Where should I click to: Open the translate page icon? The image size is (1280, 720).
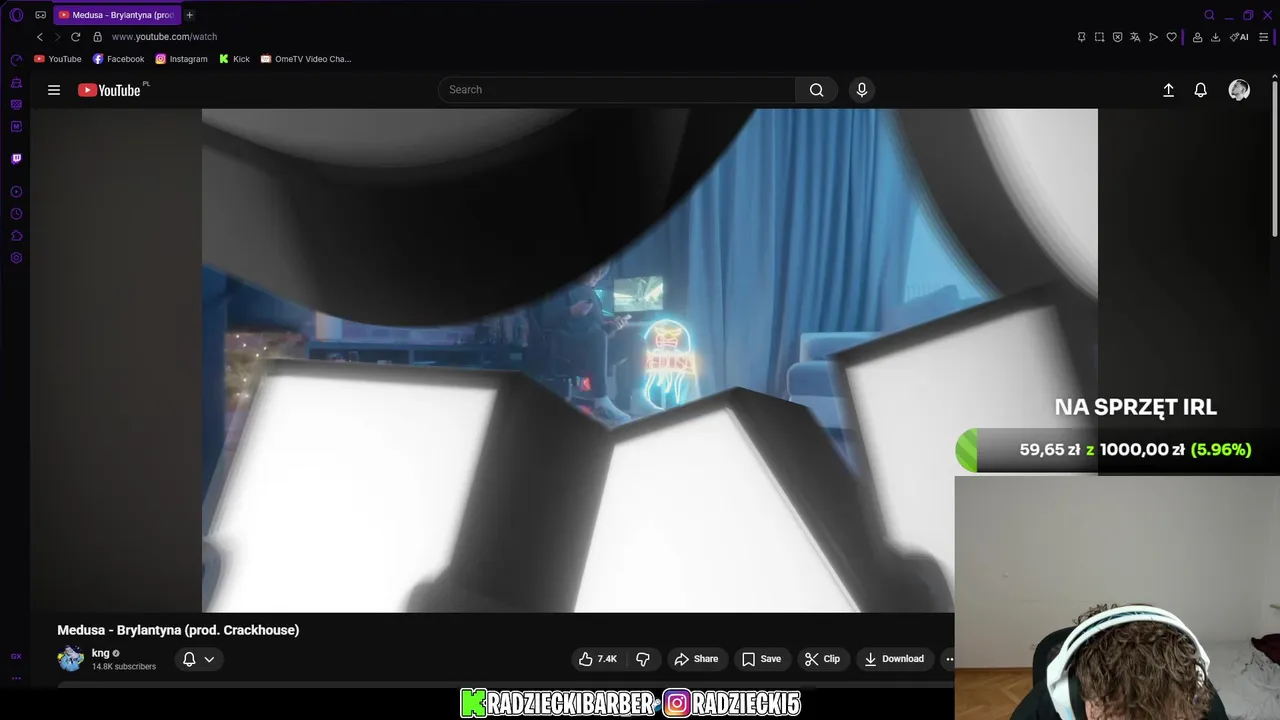(1135, 37)
